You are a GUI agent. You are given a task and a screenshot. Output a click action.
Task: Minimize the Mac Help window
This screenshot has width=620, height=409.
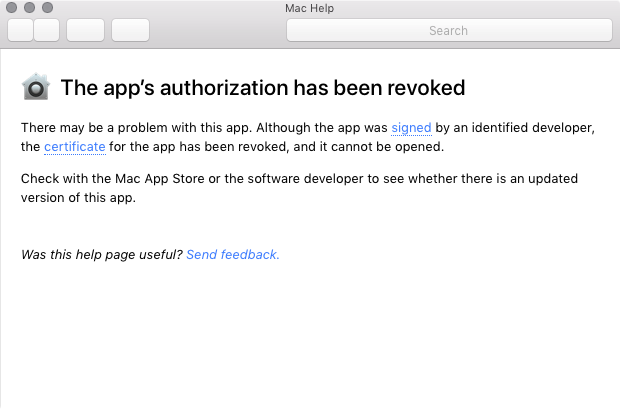(30, 8)
